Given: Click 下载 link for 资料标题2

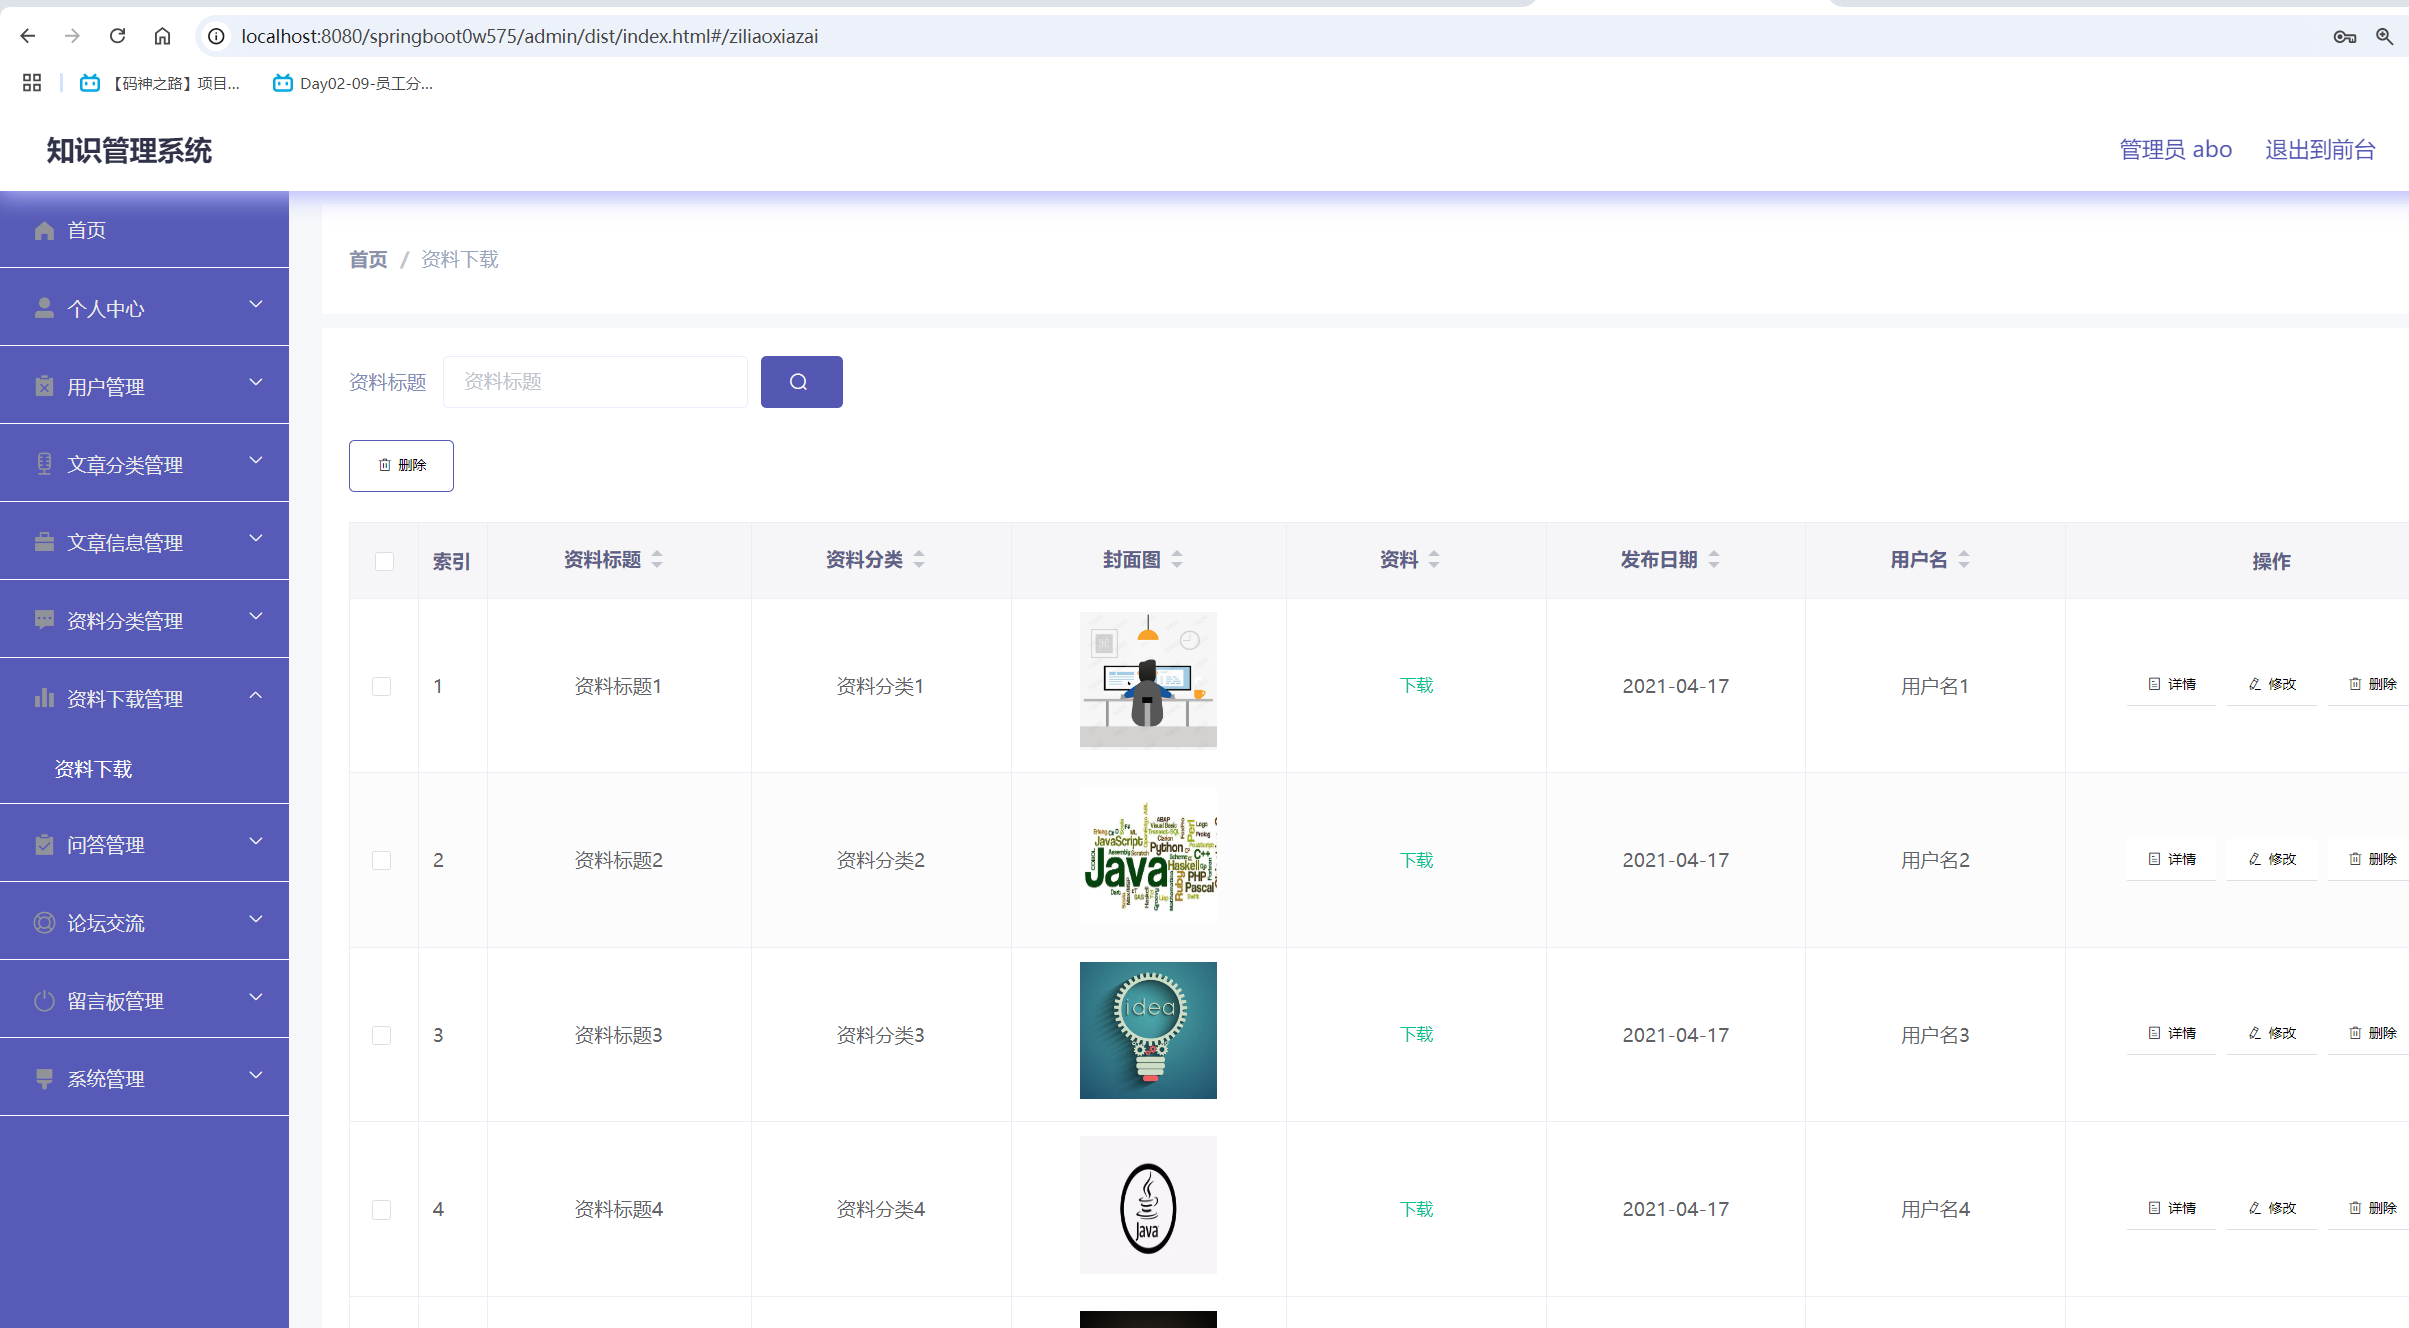Looking at the screenshot, I should [1416, 860].
